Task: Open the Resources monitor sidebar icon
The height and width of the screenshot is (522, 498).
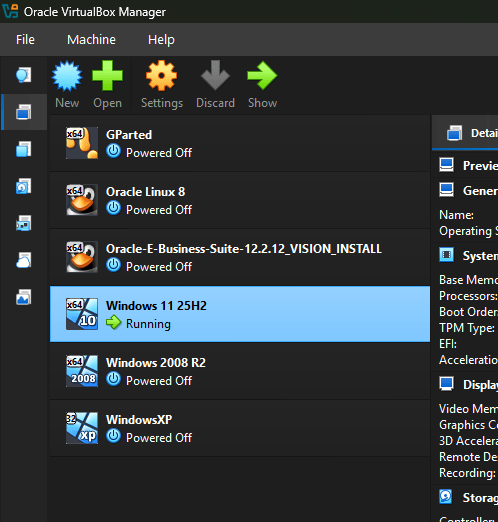Action: click(x=23, y=297)
